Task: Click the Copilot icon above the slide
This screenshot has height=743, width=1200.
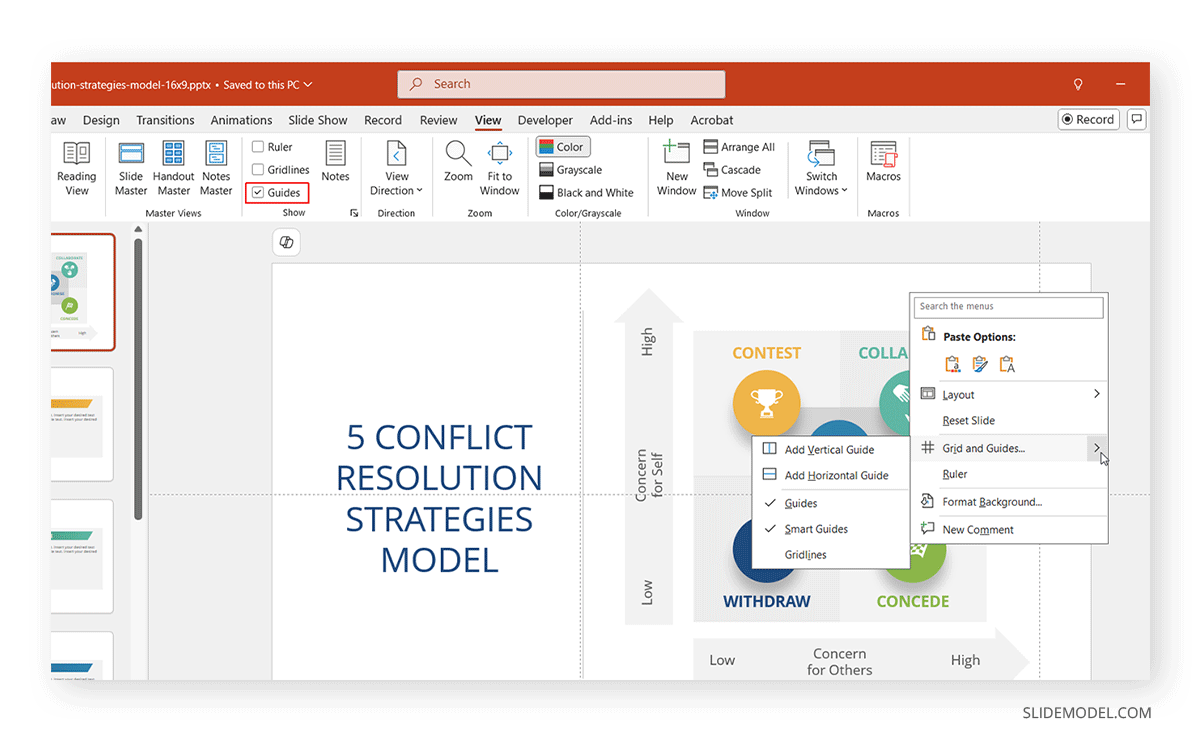Action: point(286,243)
